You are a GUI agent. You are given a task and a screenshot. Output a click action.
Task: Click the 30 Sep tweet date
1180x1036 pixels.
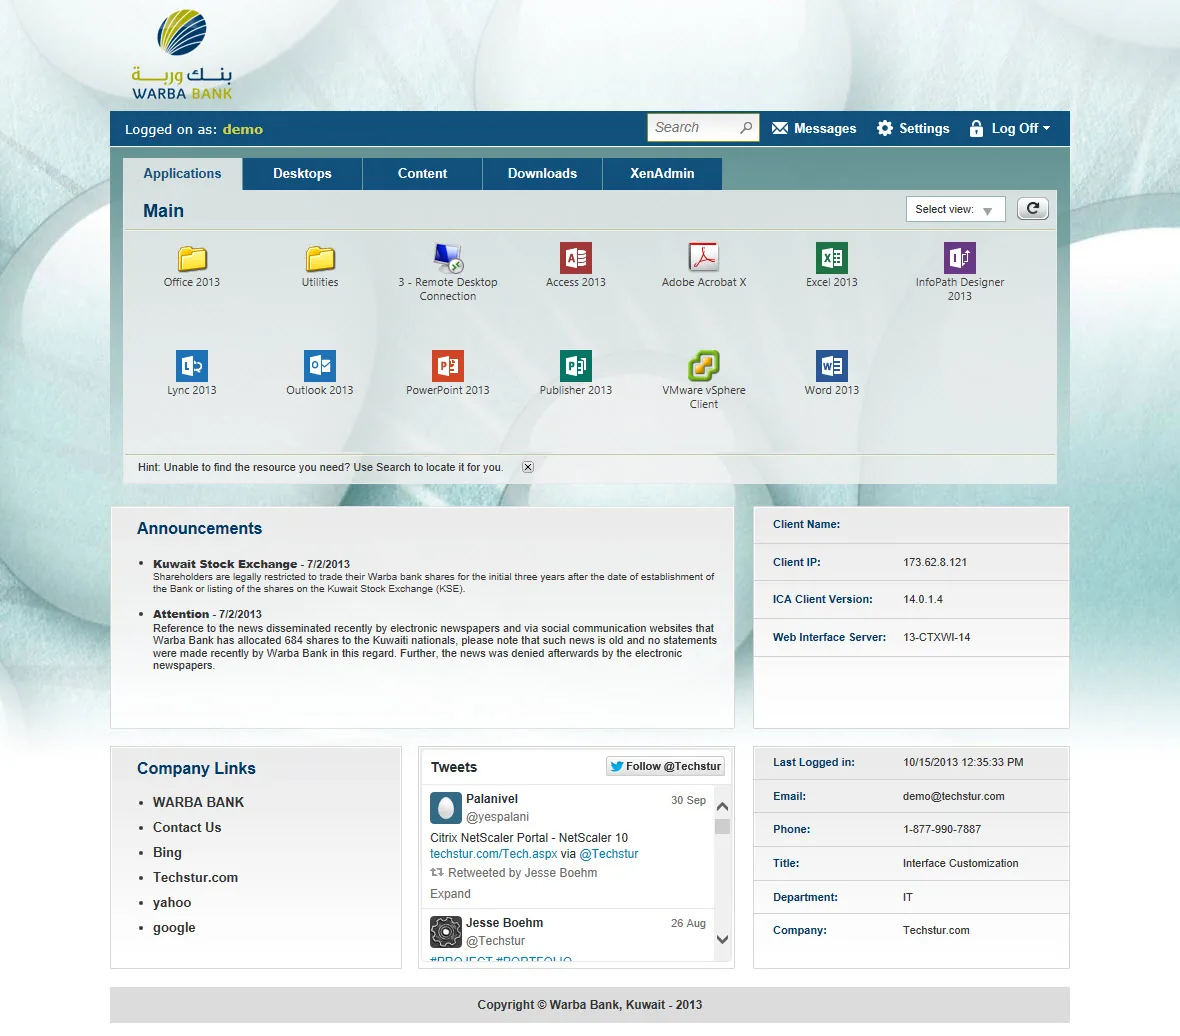point(689,801)
